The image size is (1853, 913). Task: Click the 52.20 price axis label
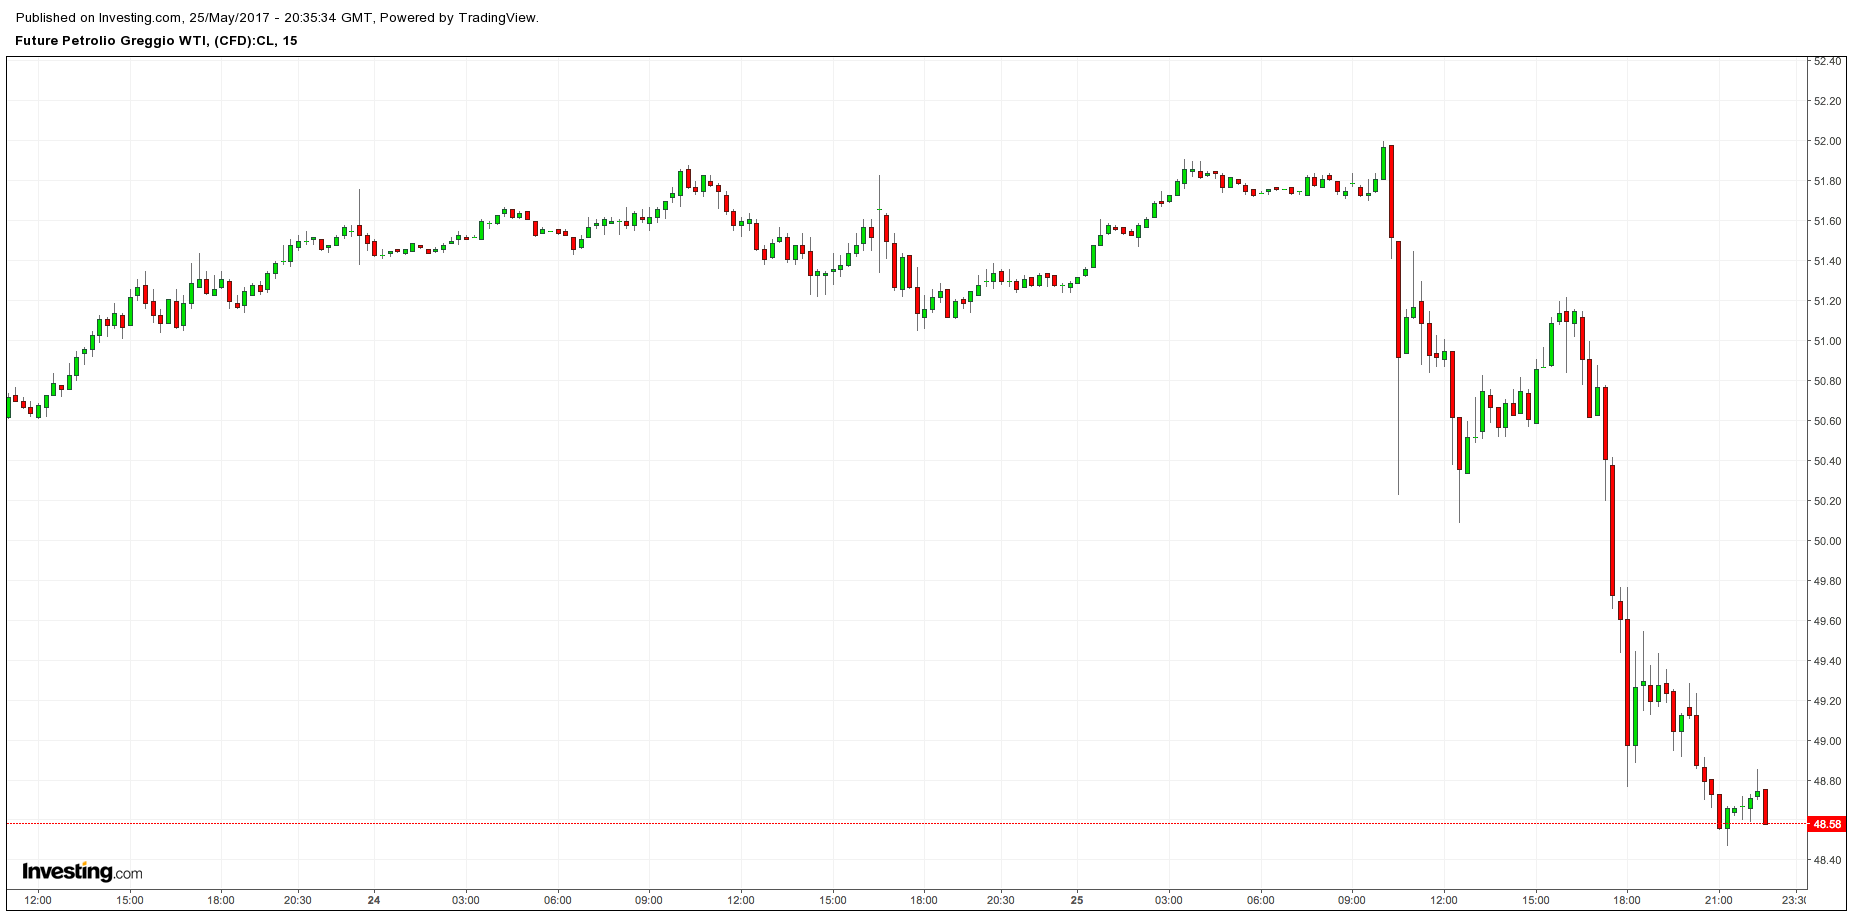pyautogui.click(x=1827, y=102)
